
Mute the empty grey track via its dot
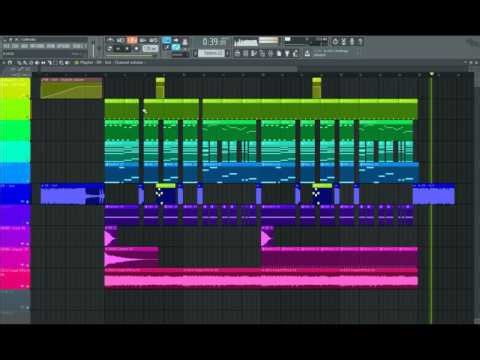pyautogui.click(x=27, y=308)
